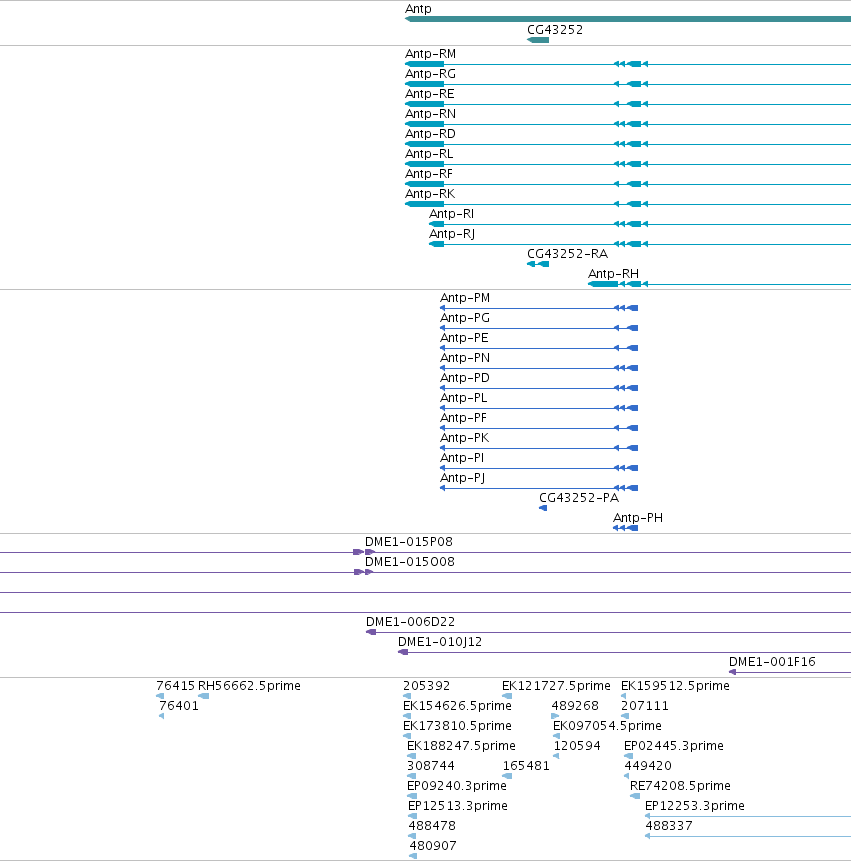Click the EP09240.3prime EST
The width and height of the screenshot is (851, 861).
[412, 796]
